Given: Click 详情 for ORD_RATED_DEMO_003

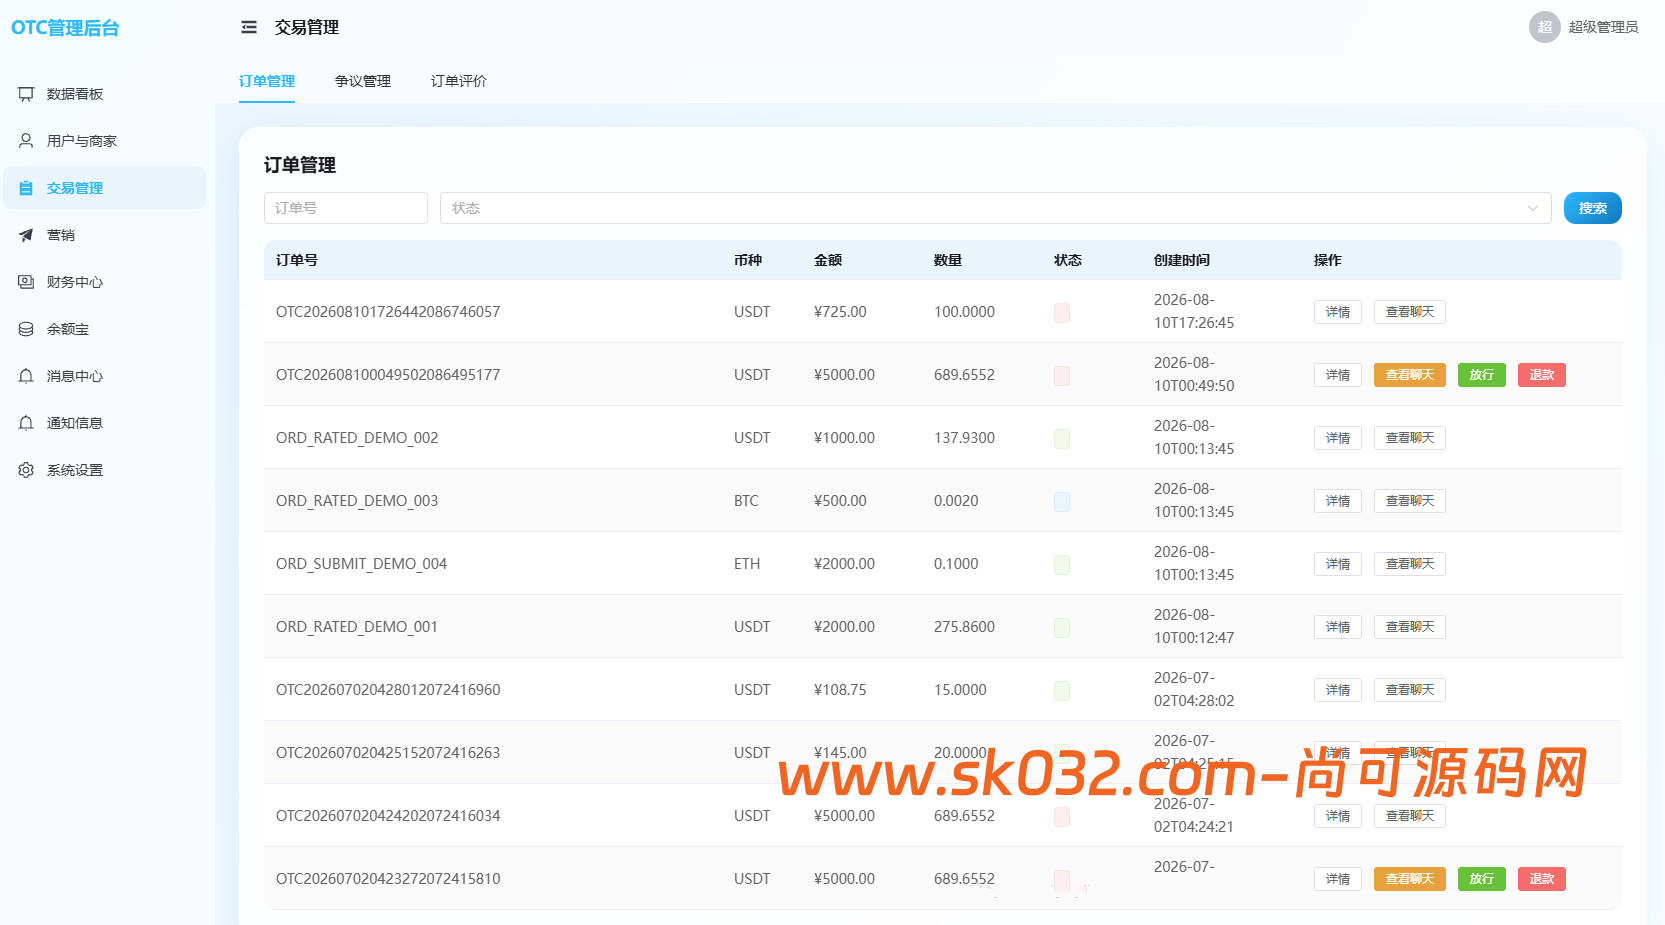Looking at the screenshot, I should coord(1337,501).
